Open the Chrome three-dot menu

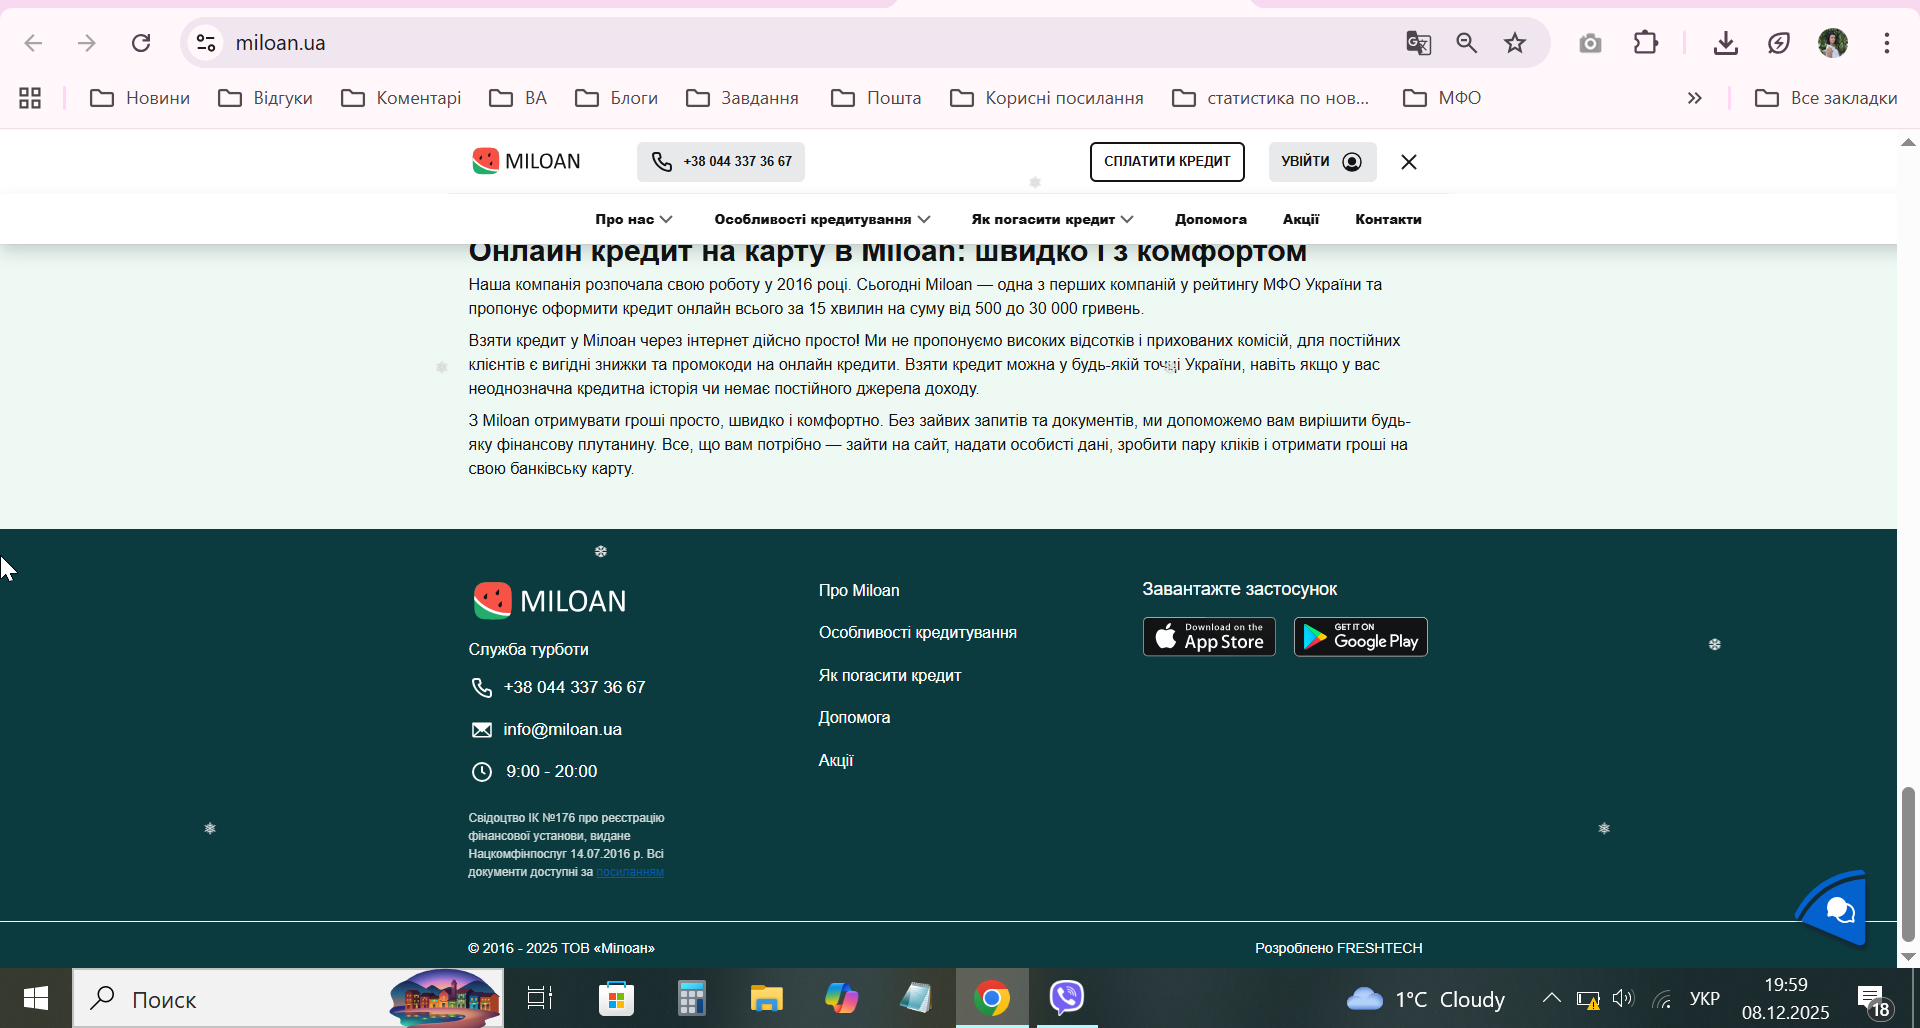(1887, 43)
